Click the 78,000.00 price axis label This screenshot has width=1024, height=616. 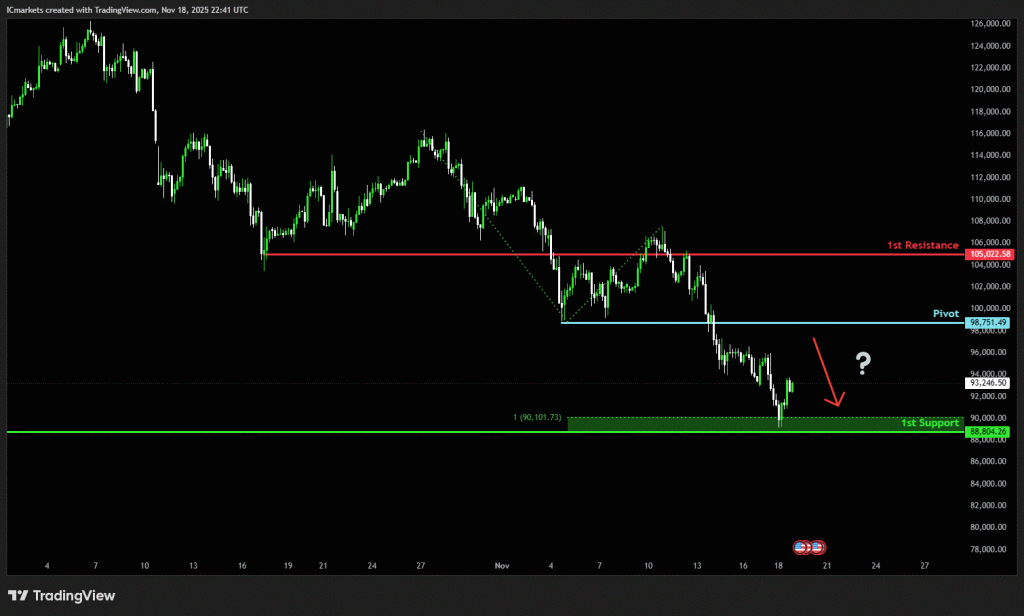pos(988,549)
